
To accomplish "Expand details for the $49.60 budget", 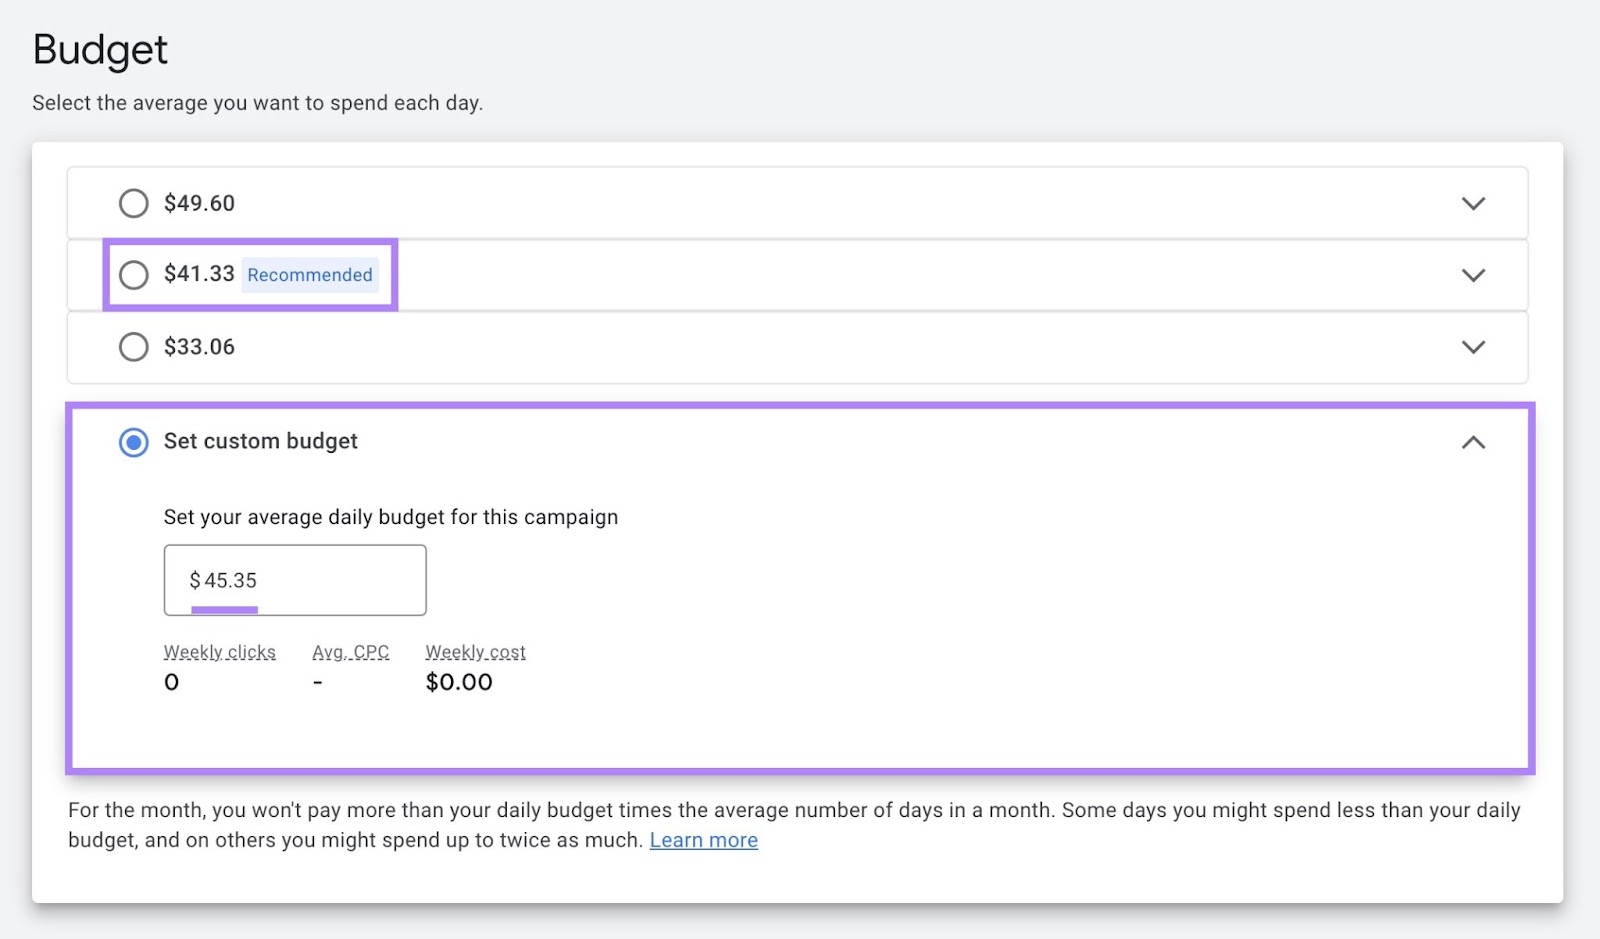I will click(x=1472, y=202).
